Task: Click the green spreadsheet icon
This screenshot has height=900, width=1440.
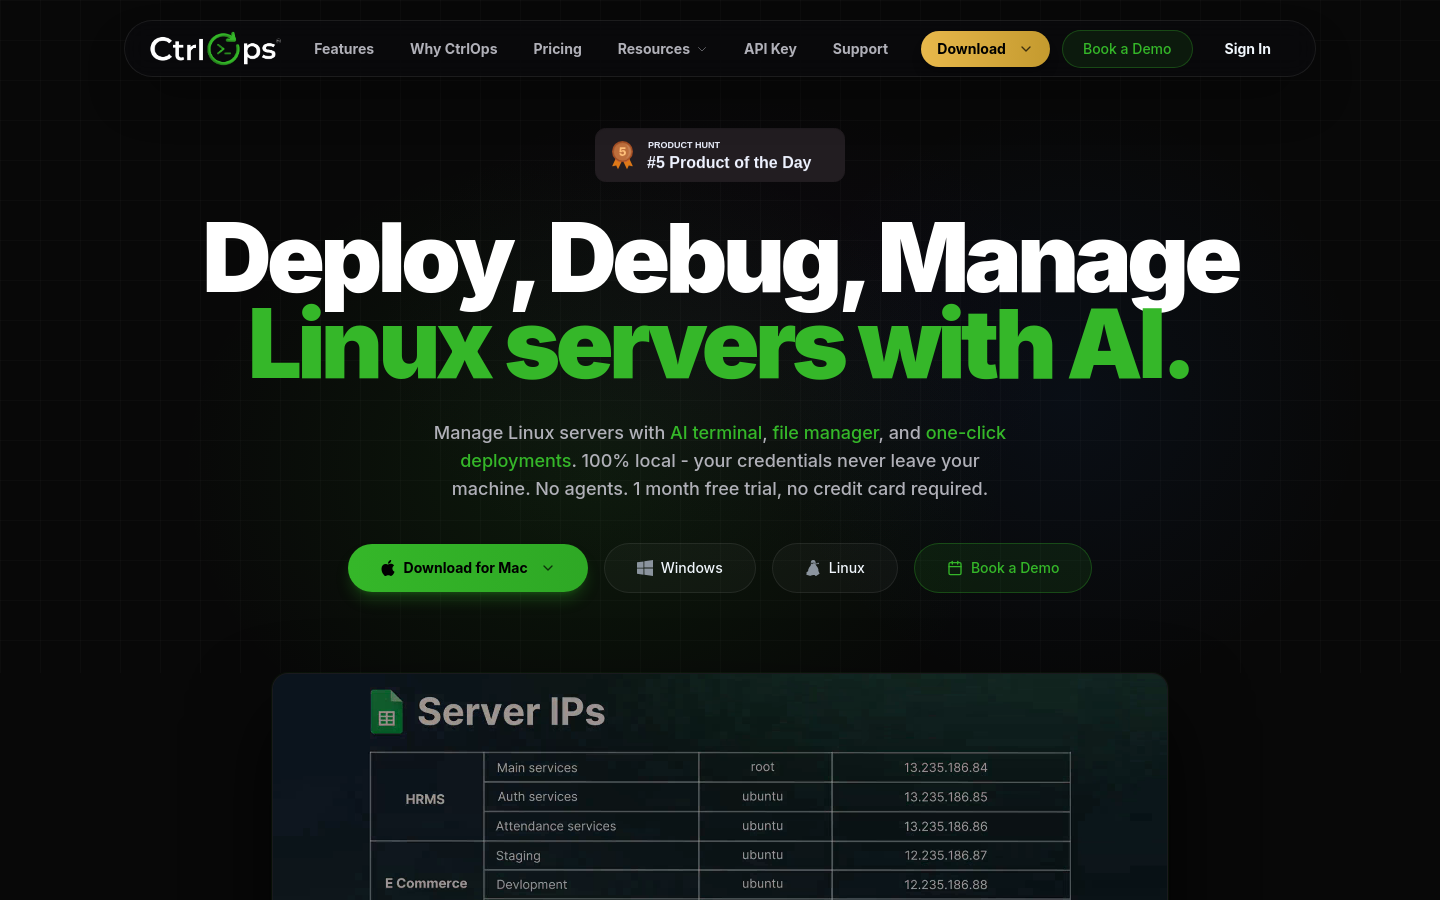Action: point(387,712)
